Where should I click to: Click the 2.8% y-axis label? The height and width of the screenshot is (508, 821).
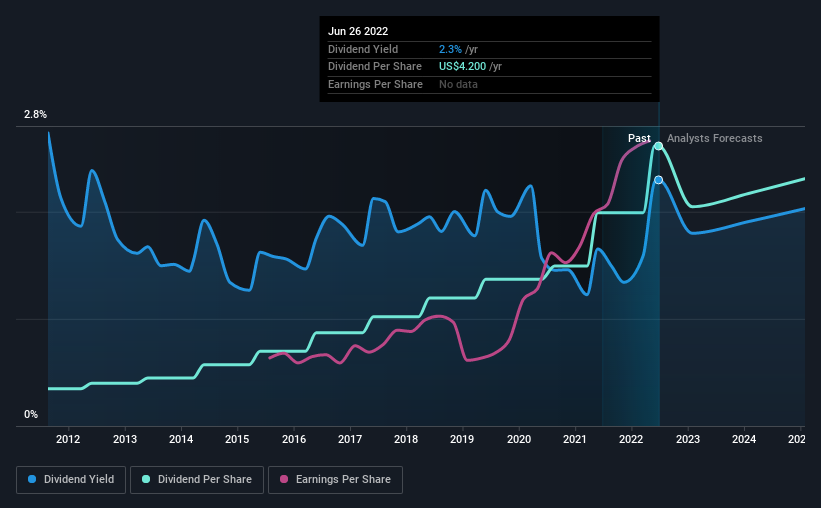pyautogui.click(x=35, y=114)
